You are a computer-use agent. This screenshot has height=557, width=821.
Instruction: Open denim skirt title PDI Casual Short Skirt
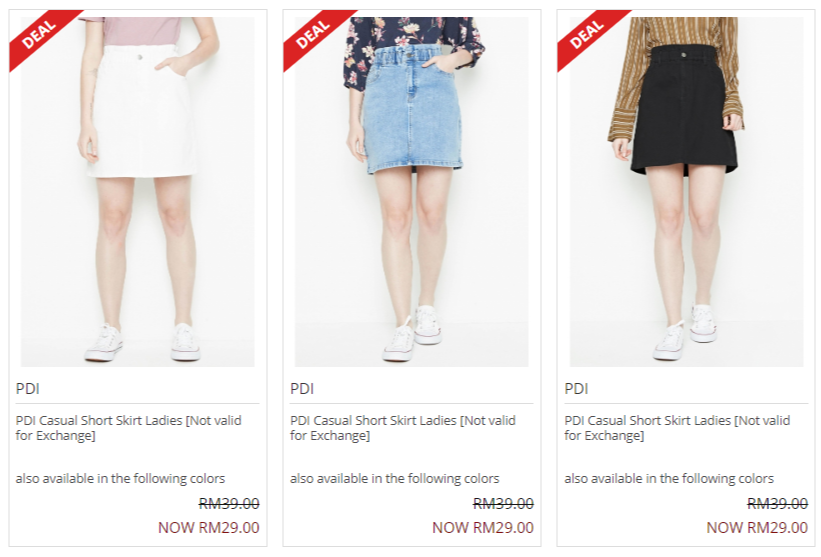(403, 428)
